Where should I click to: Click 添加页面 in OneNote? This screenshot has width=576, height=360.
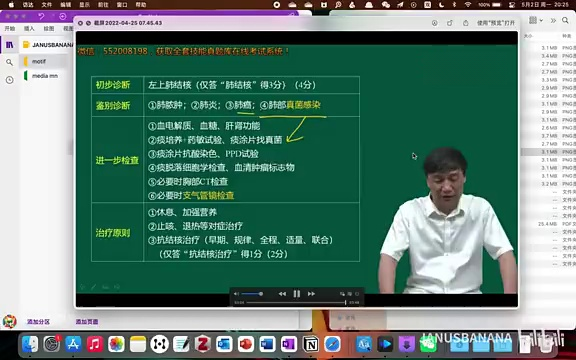[87, 321]
